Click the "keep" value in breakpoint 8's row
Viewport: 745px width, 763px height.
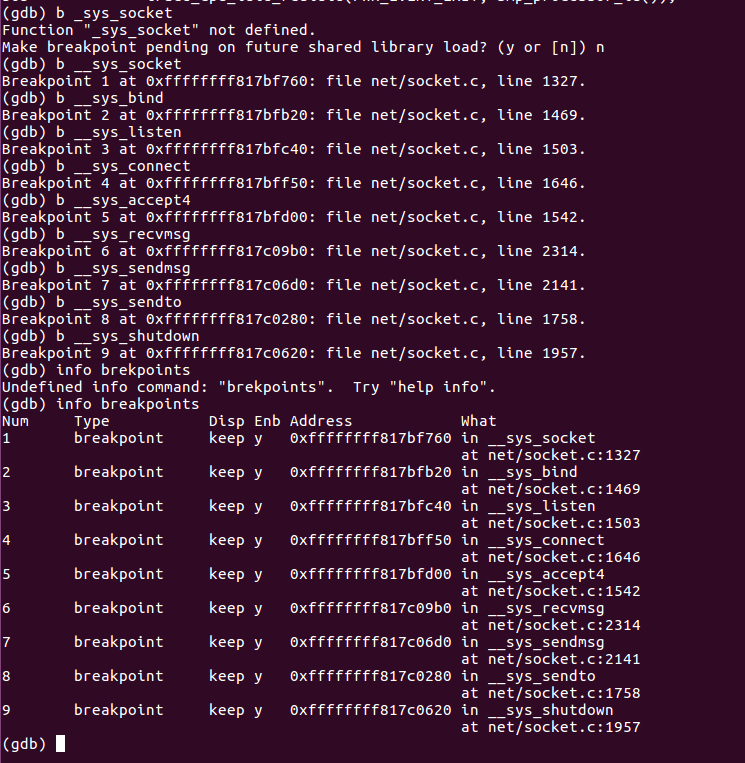226,676
